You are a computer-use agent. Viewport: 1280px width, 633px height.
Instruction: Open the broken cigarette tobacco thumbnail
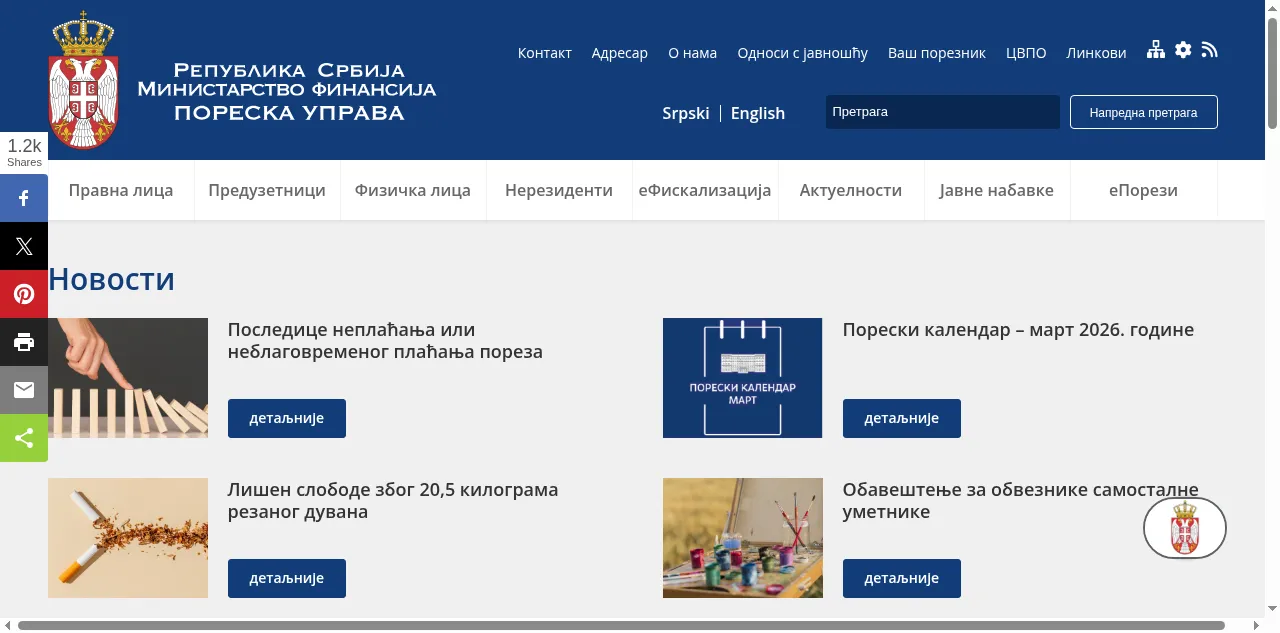pos(128,538)
